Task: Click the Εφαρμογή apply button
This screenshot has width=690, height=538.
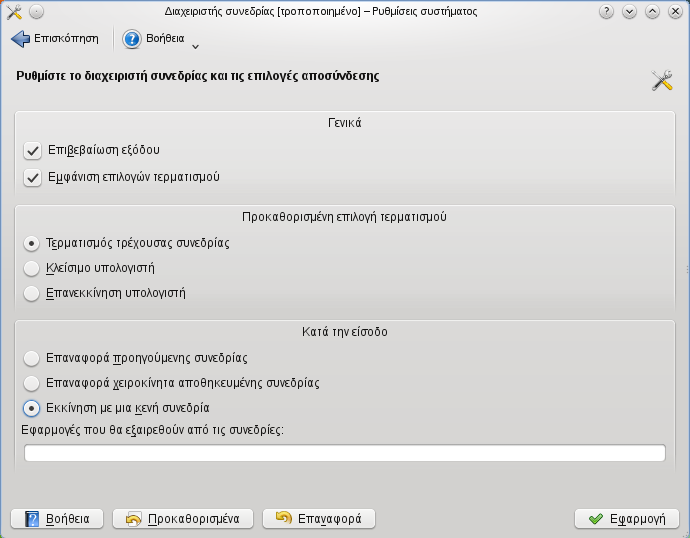Action: (x=627, y=519)
